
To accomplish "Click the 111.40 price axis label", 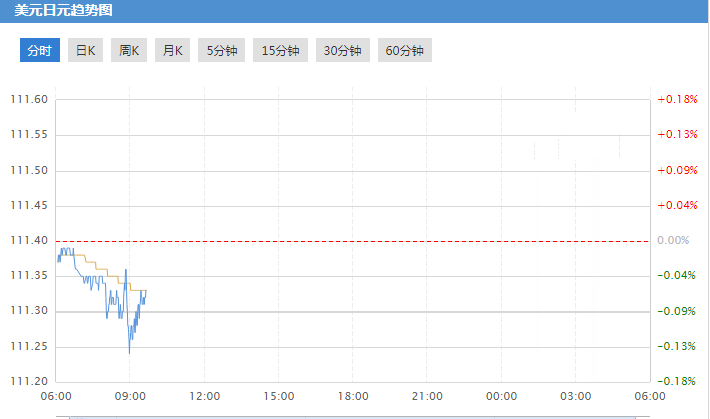I will (28, 241).
